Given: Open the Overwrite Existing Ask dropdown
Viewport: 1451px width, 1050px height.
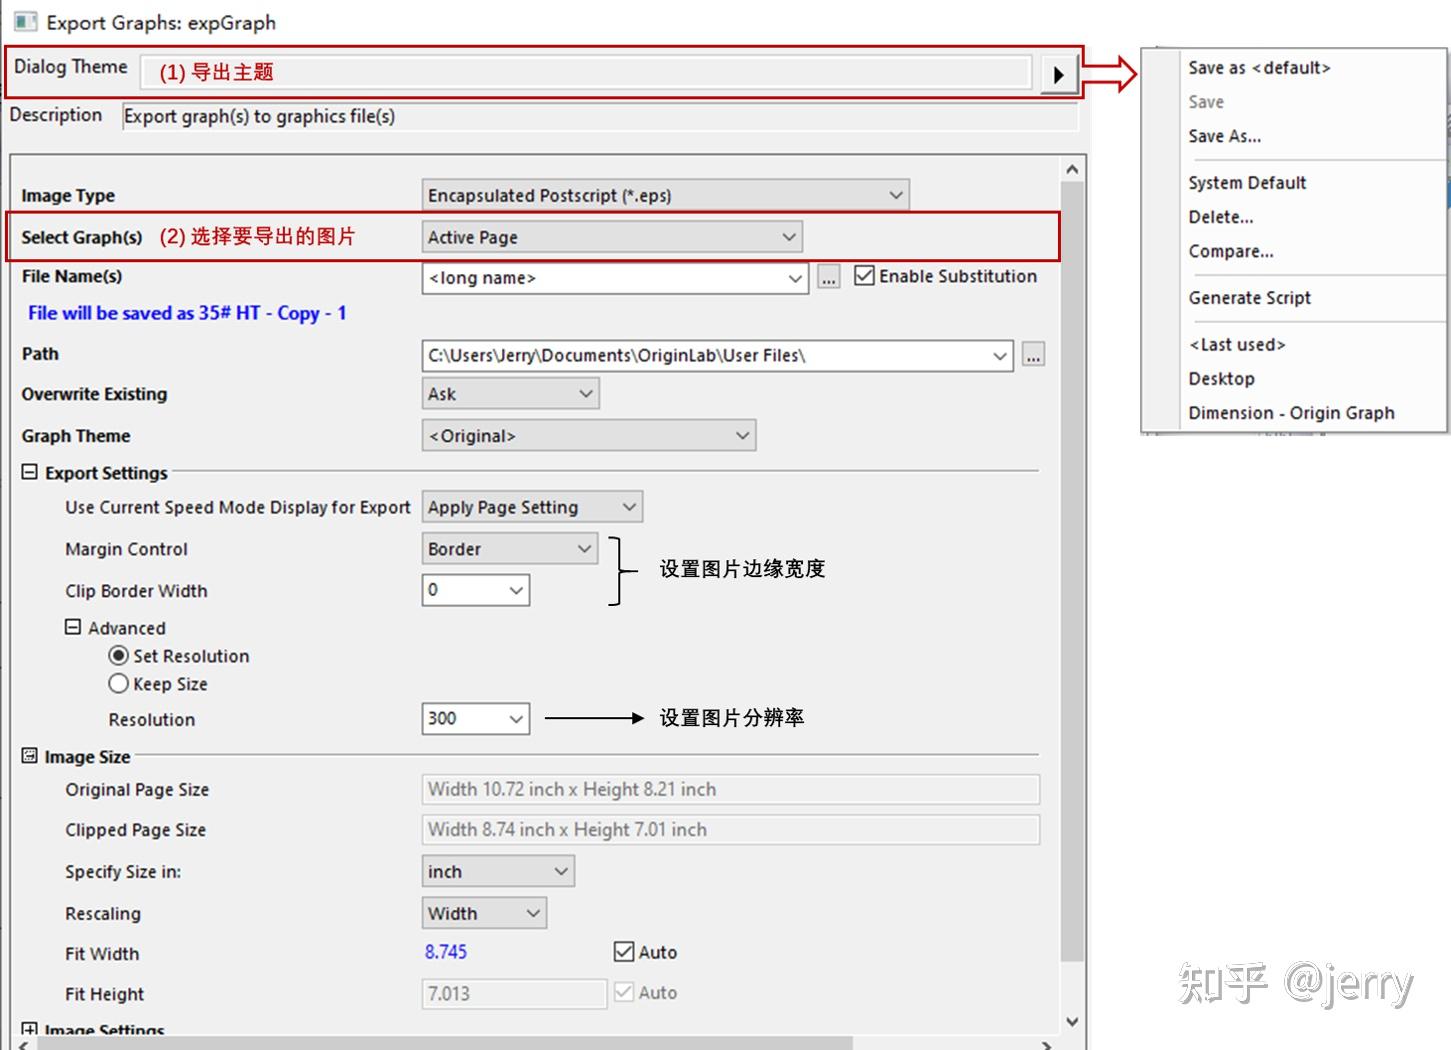Looking at the screenshot, I should point(510,394).
